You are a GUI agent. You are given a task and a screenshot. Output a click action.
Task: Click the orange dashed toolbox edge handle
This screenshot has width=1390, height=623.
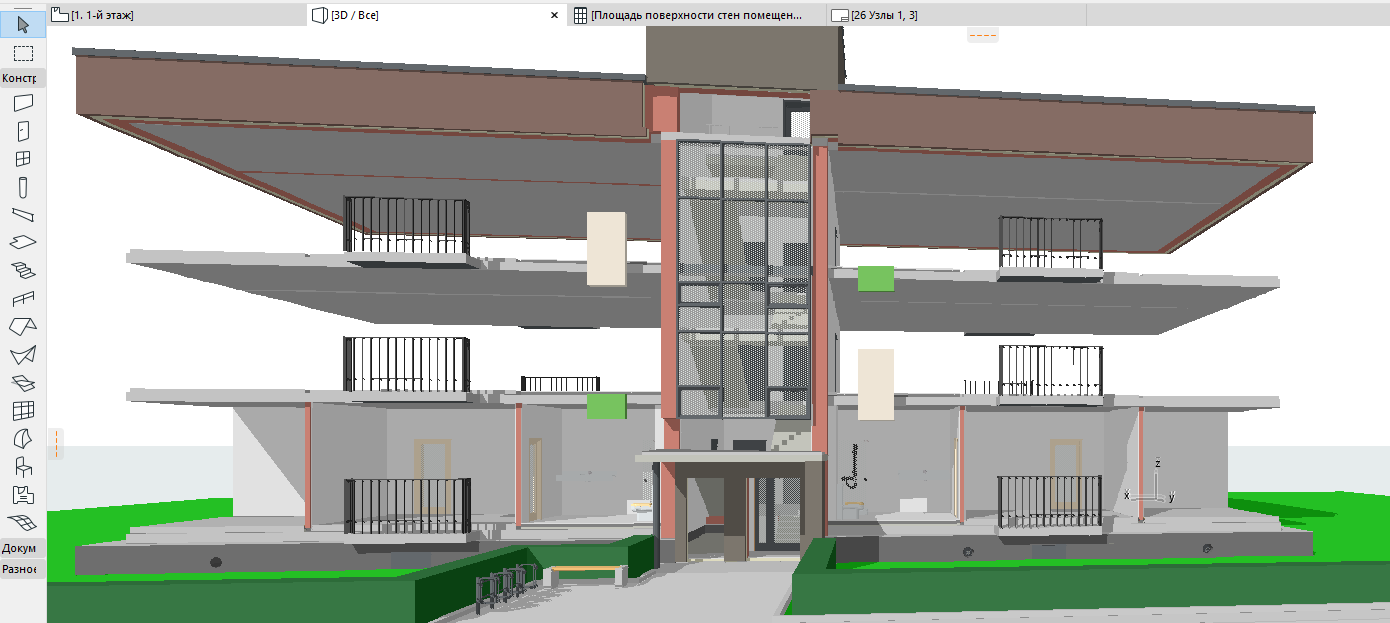(x=58, y=443)
